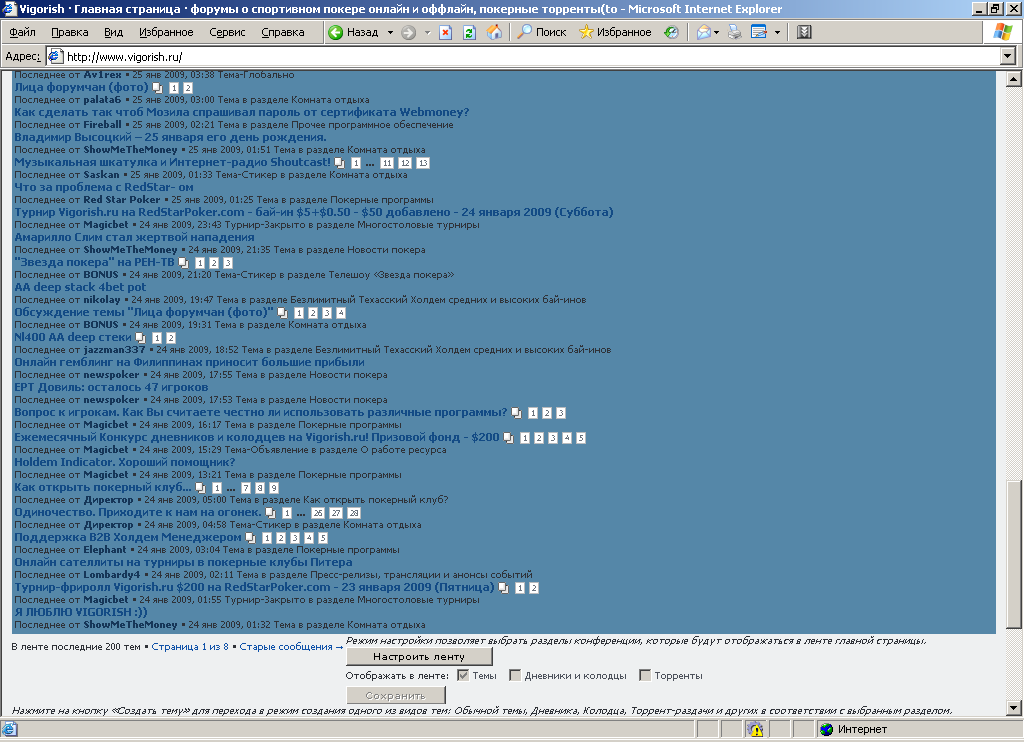The width and height of the screenshot is (1024, 742).
Task: Open the Back (Назад) history dropdown arrow
Action: click(x=390, y=33)
